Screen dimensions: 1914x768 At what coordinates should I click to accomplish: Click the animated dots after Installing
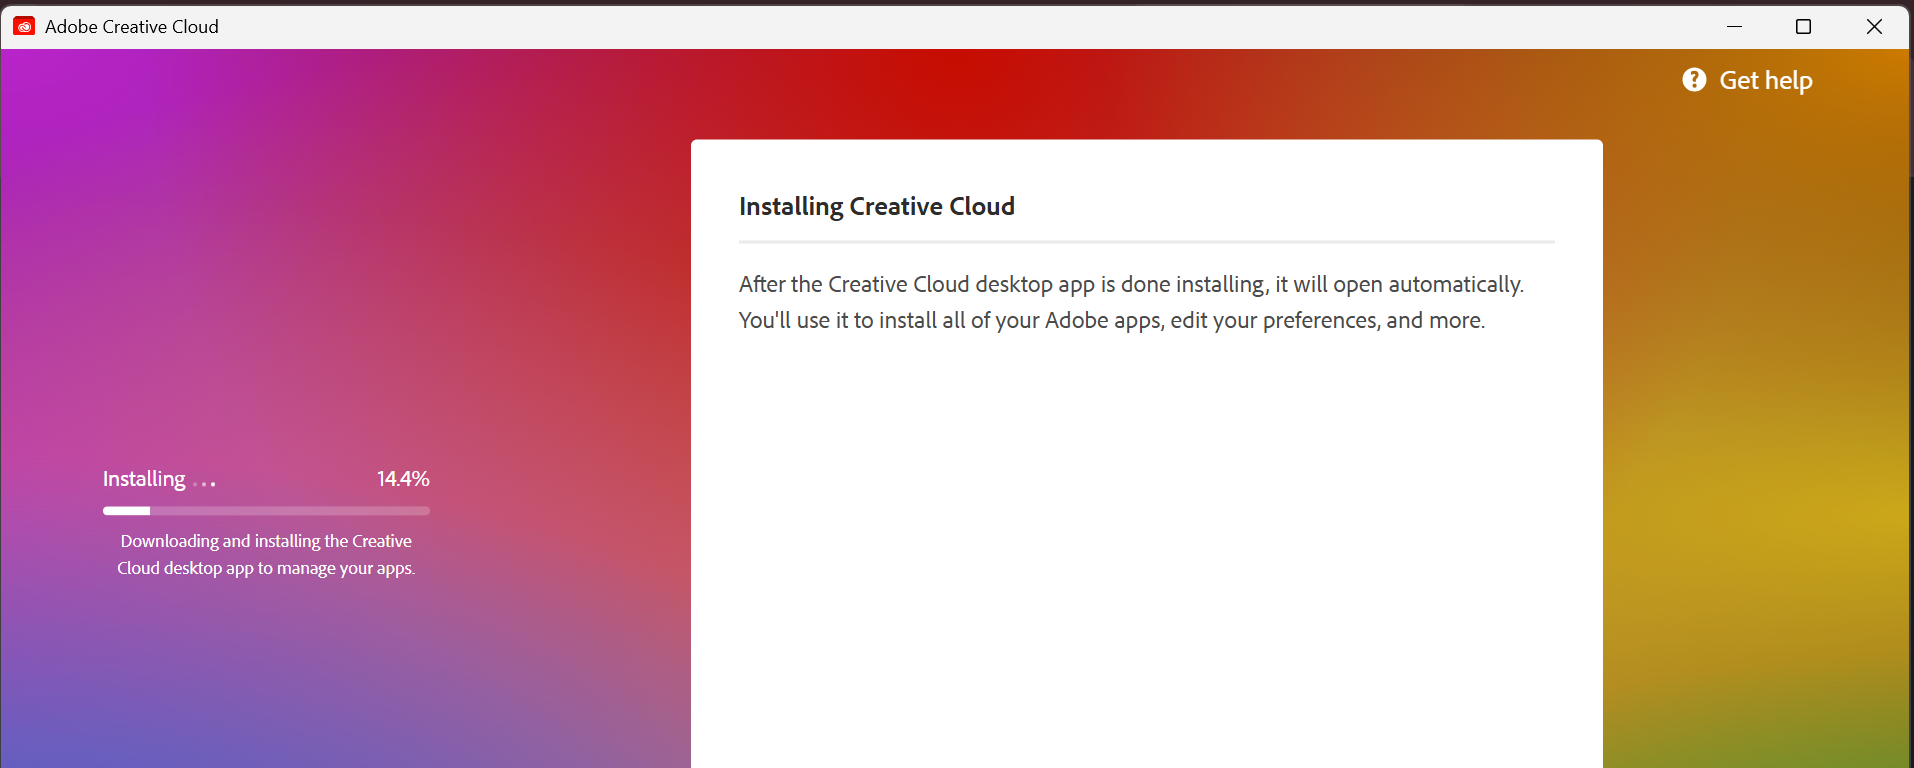204,484
